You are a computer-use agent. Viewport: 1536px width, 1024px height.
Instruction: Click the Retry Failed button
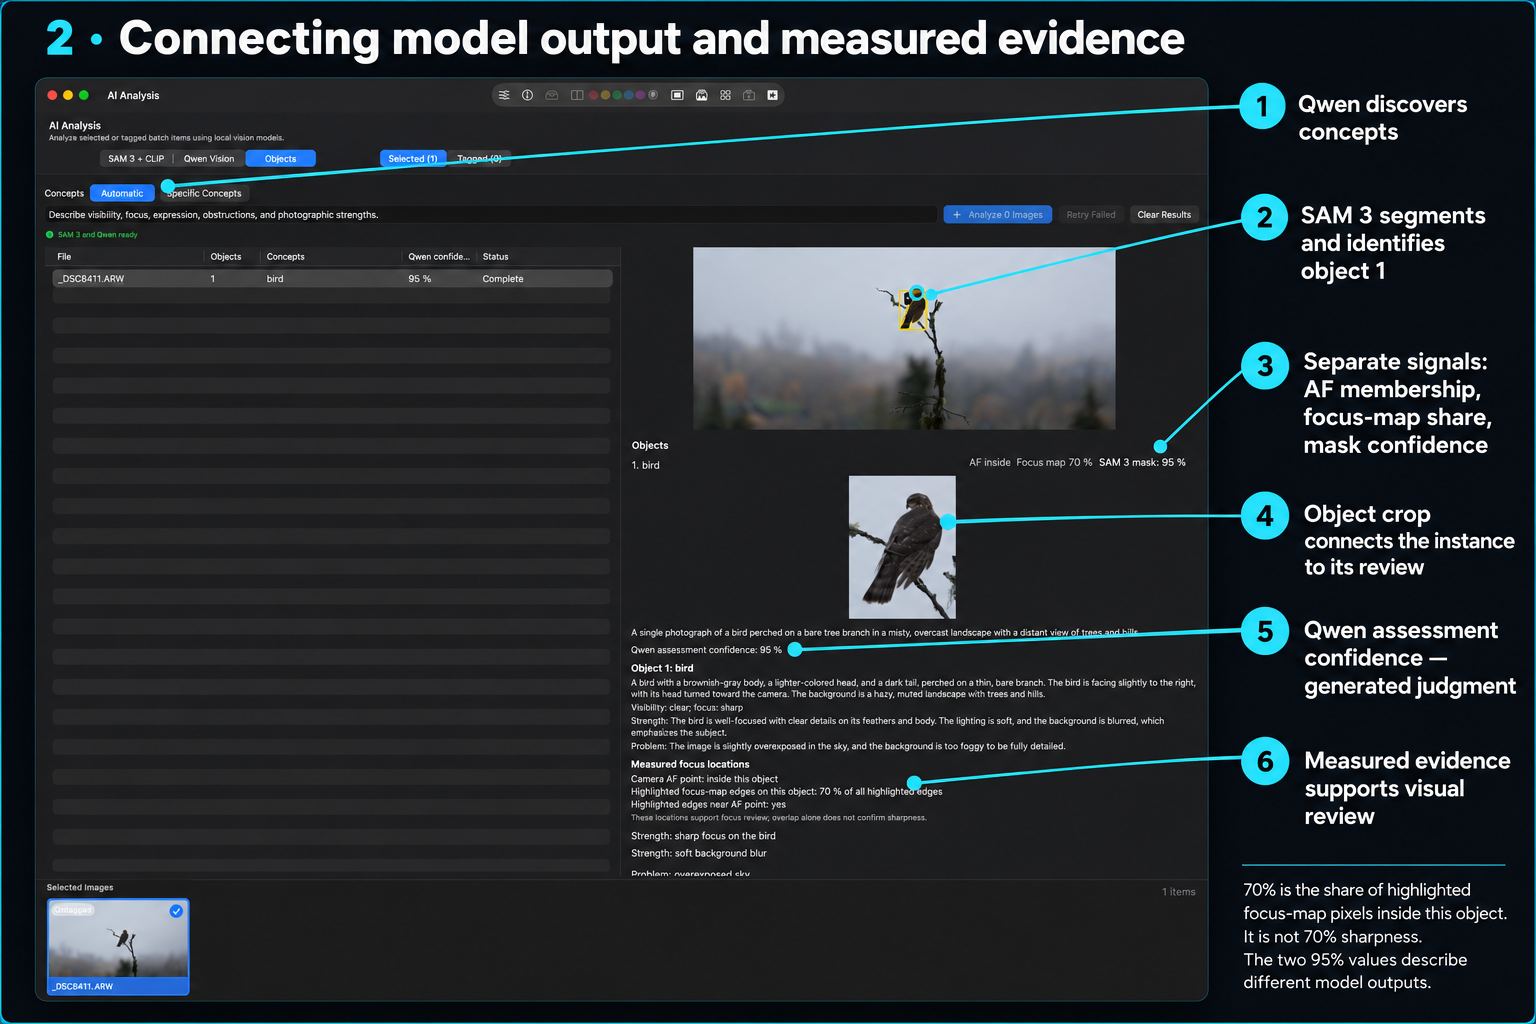(x=1090, y=214)
